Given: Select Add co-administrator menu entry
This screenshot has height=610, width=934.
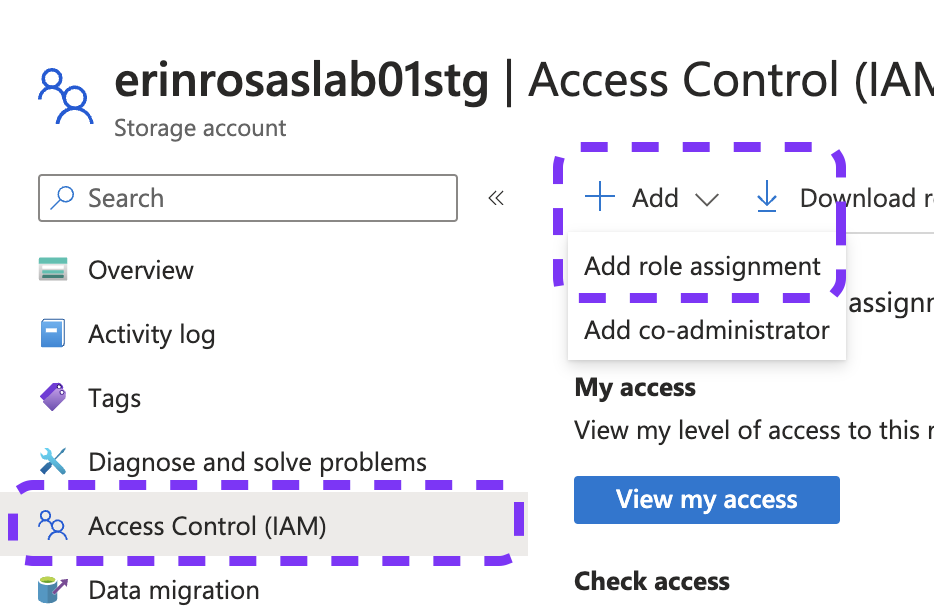Looking at the screenshot, I should pos(705,330).
